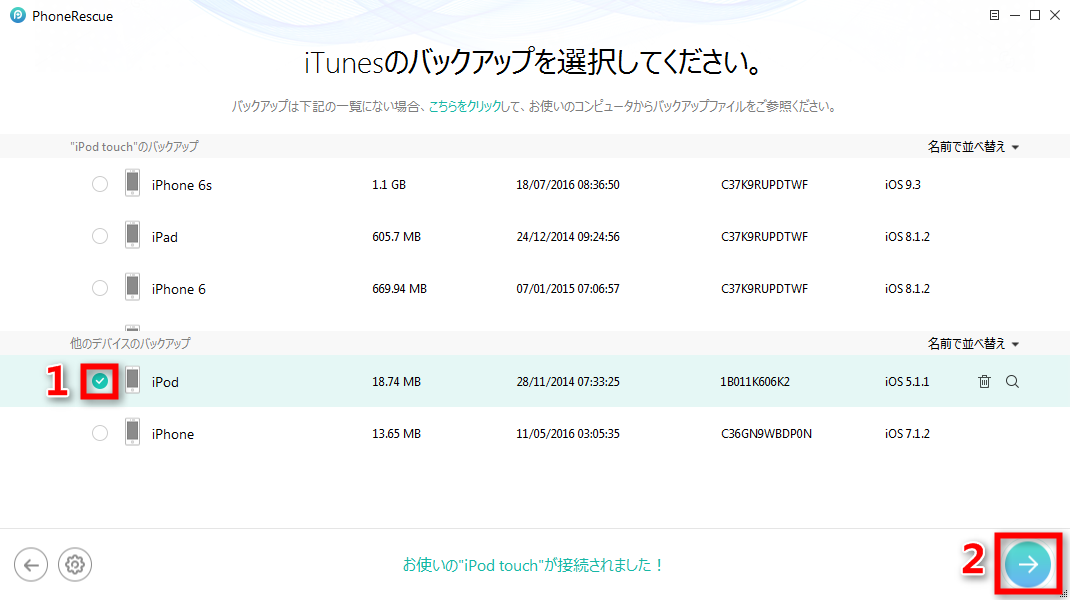1070x600 pixels.
Task: Open the menu icon in title bar
Action: (994, 15)
